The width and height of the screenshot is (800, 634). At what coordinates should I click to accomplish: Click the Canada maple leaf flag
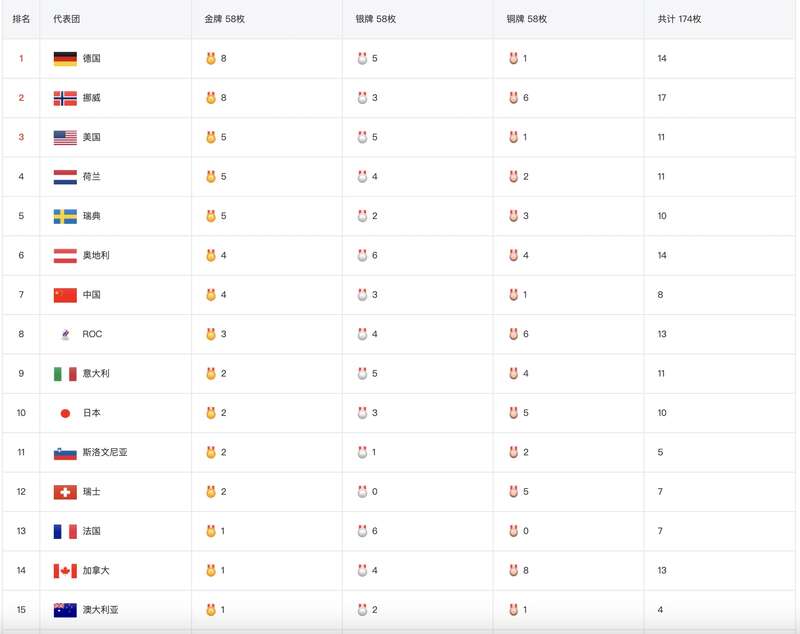pos(65,571)
